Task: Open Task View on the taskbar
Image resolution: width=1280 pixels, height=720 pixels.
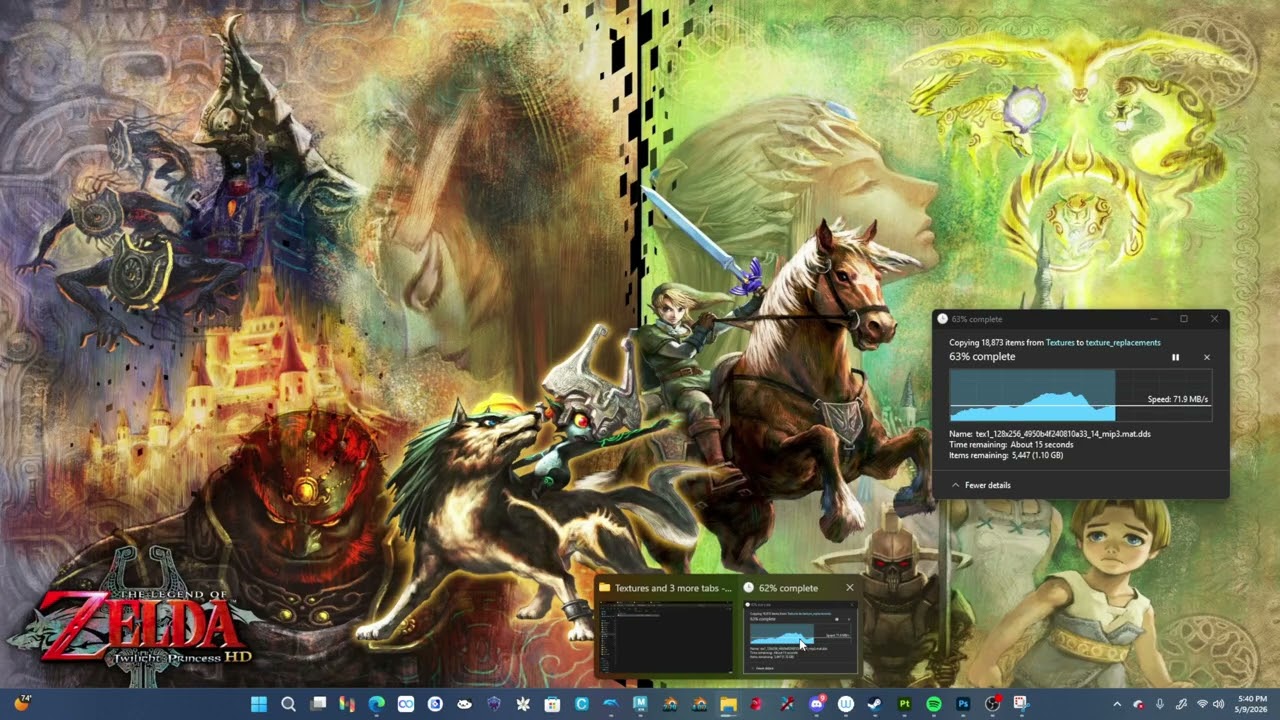Action: (x=319, y=704)
